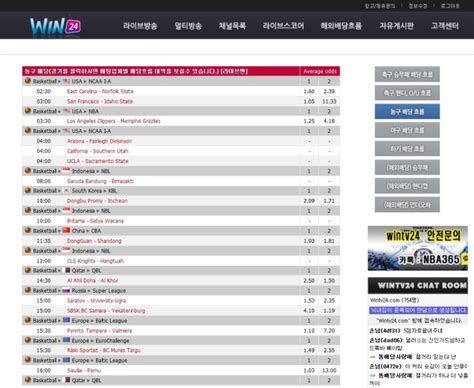This screenshot has width=474, height=388.
Task: Open Britama - Satya Wacana match
Action: click(x=95, y=221)
